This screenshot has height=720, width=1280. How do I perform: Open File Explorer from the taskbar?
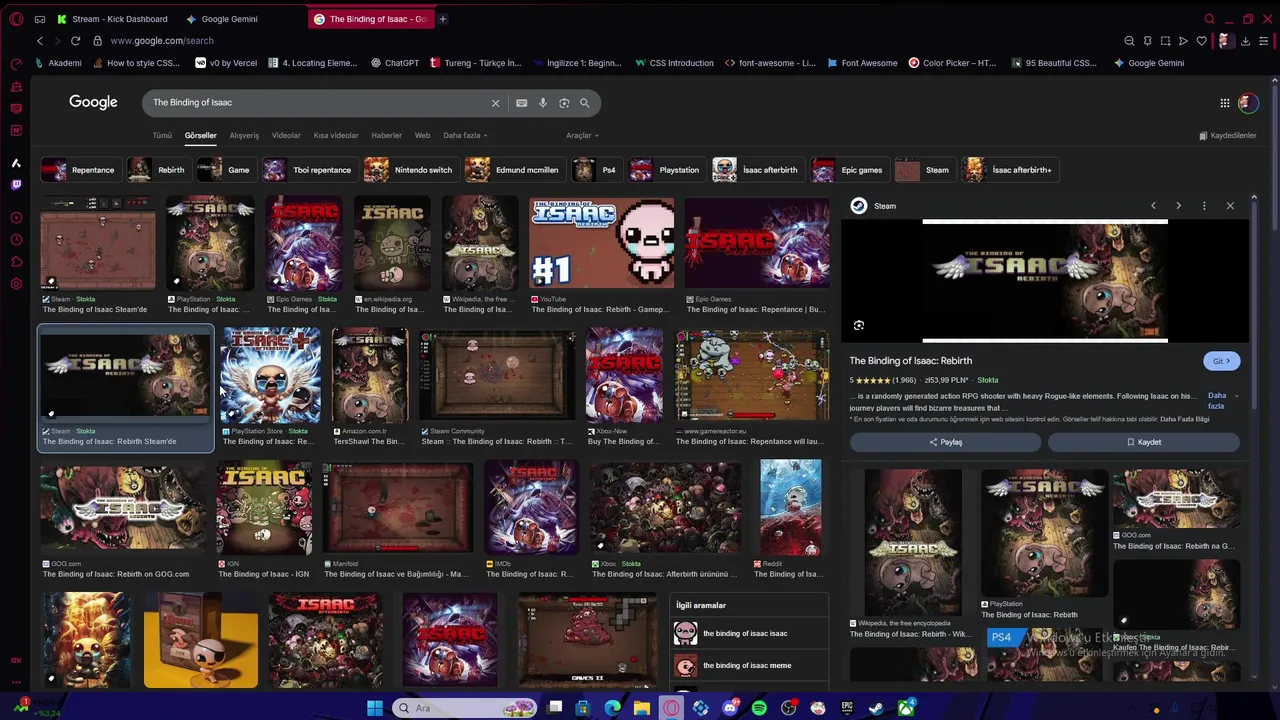pos(642,708)
